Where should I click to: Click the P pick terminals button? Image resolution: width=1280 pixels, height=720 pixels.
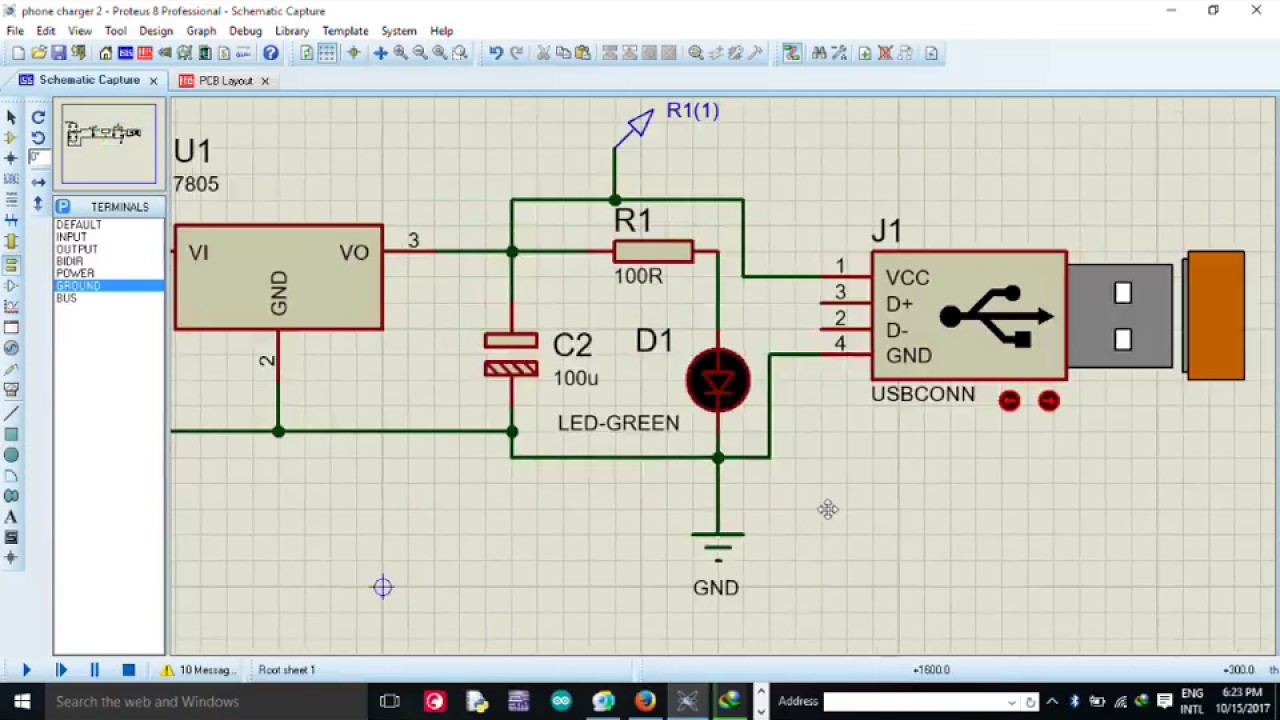63,206
